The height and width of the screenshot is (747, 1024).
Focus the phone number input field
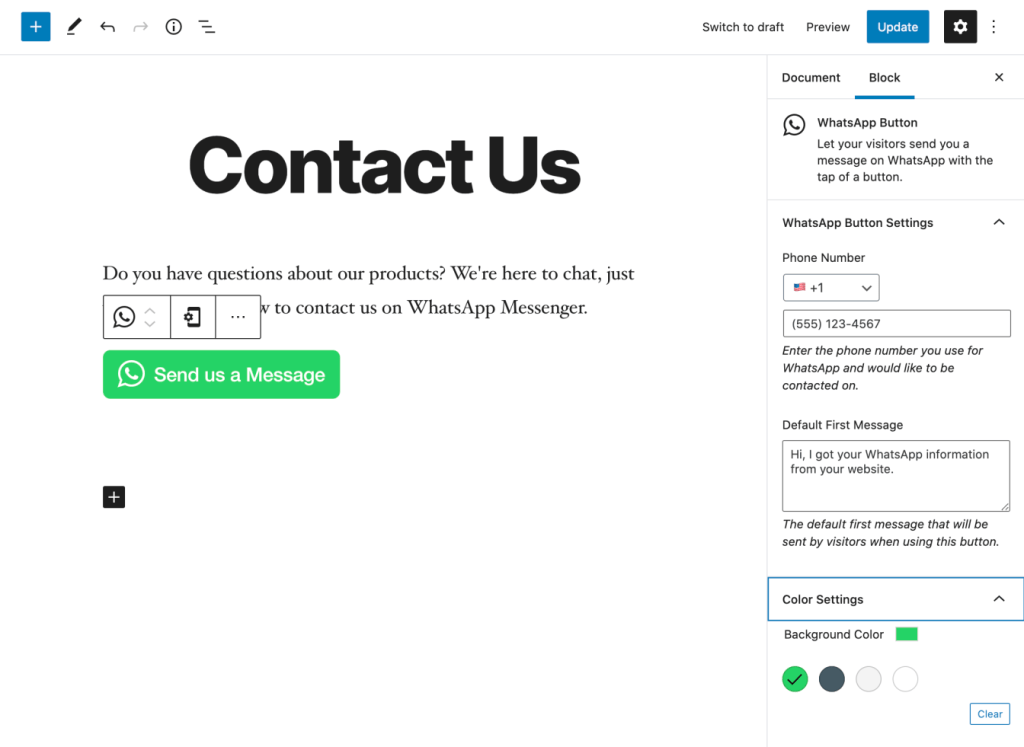click(x=896, y=323)
